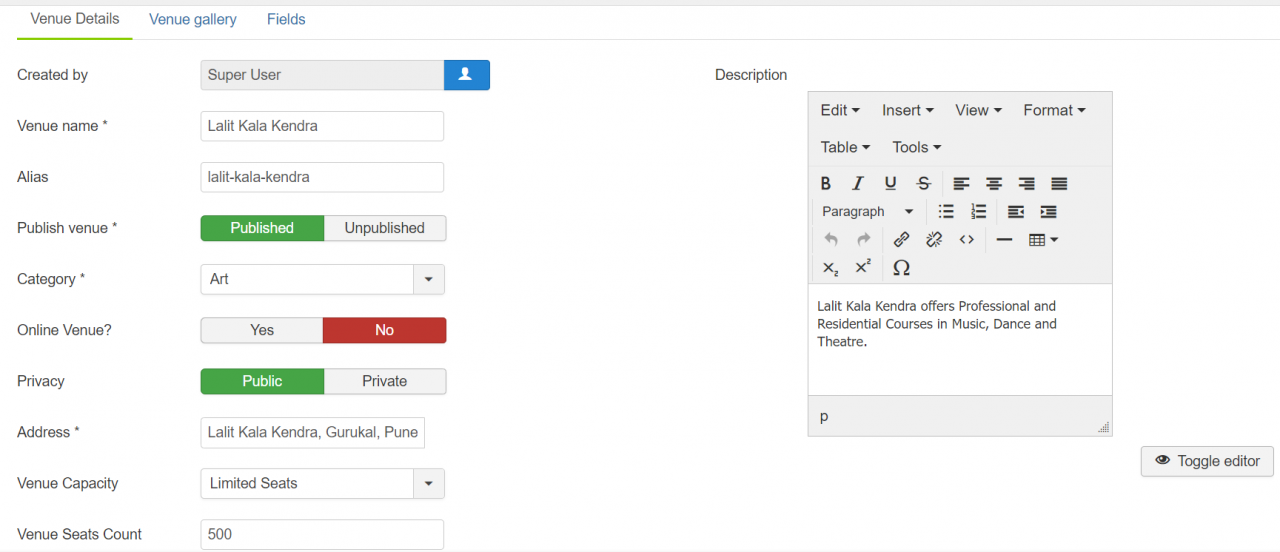Insert special character with the Omega icon
Screen dimensions: 1280x552
click(901, 268)
